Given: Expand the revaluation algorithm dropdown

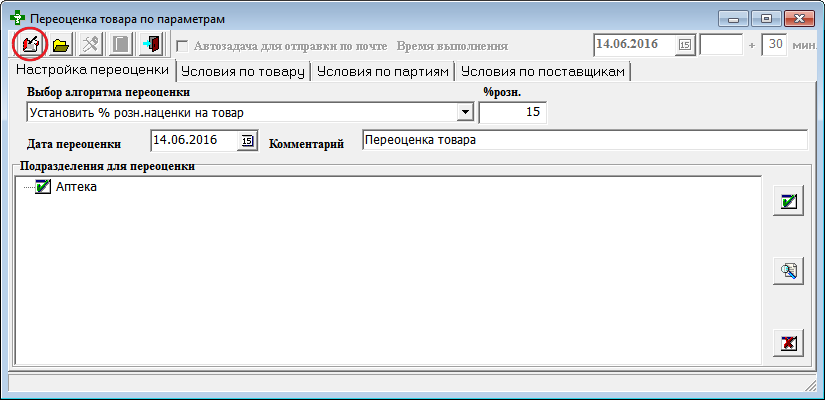Looking at the screenshot, I should tap(464, 112).
